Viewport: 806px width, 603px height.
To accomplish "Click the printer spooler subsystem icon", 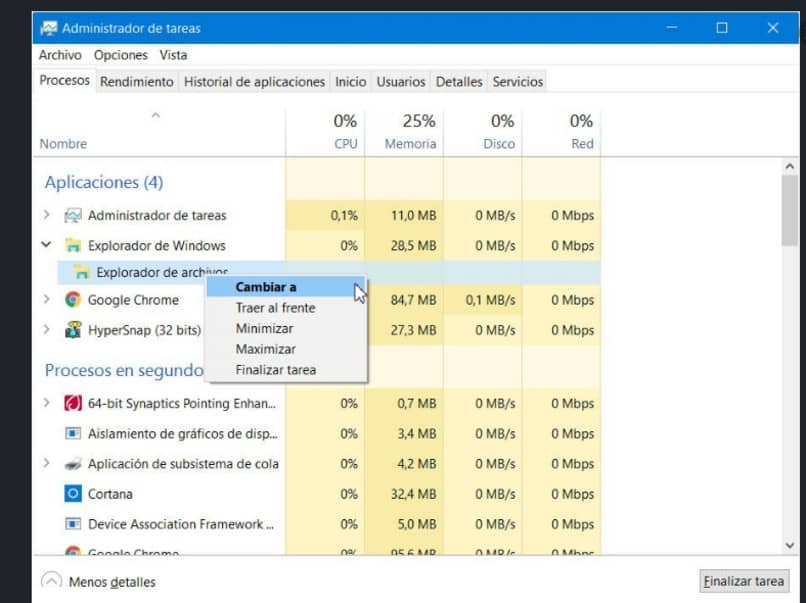I will 72,464.
